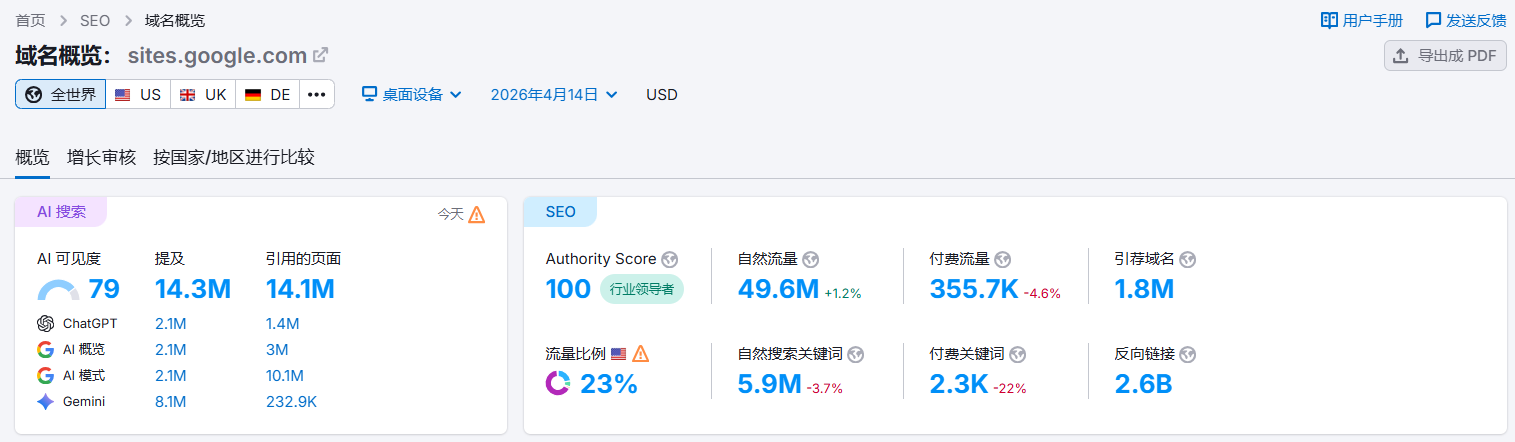Open the 2.3K paid keywords value

pos(960,384)
